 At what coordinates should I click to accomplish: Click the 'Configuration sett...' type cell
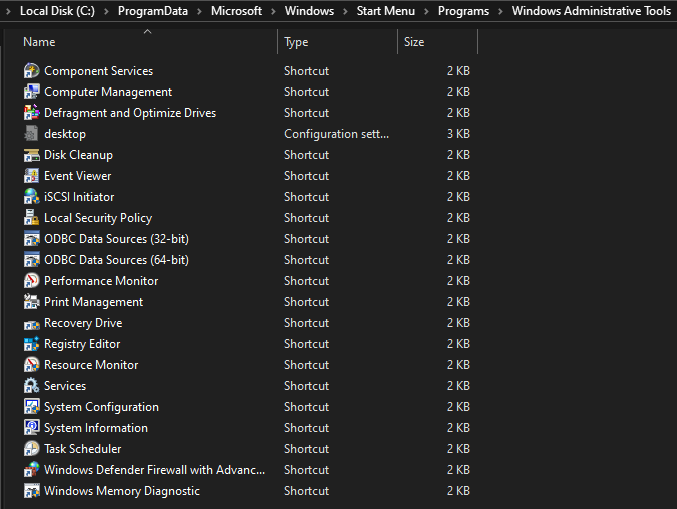tap(336, 134)
